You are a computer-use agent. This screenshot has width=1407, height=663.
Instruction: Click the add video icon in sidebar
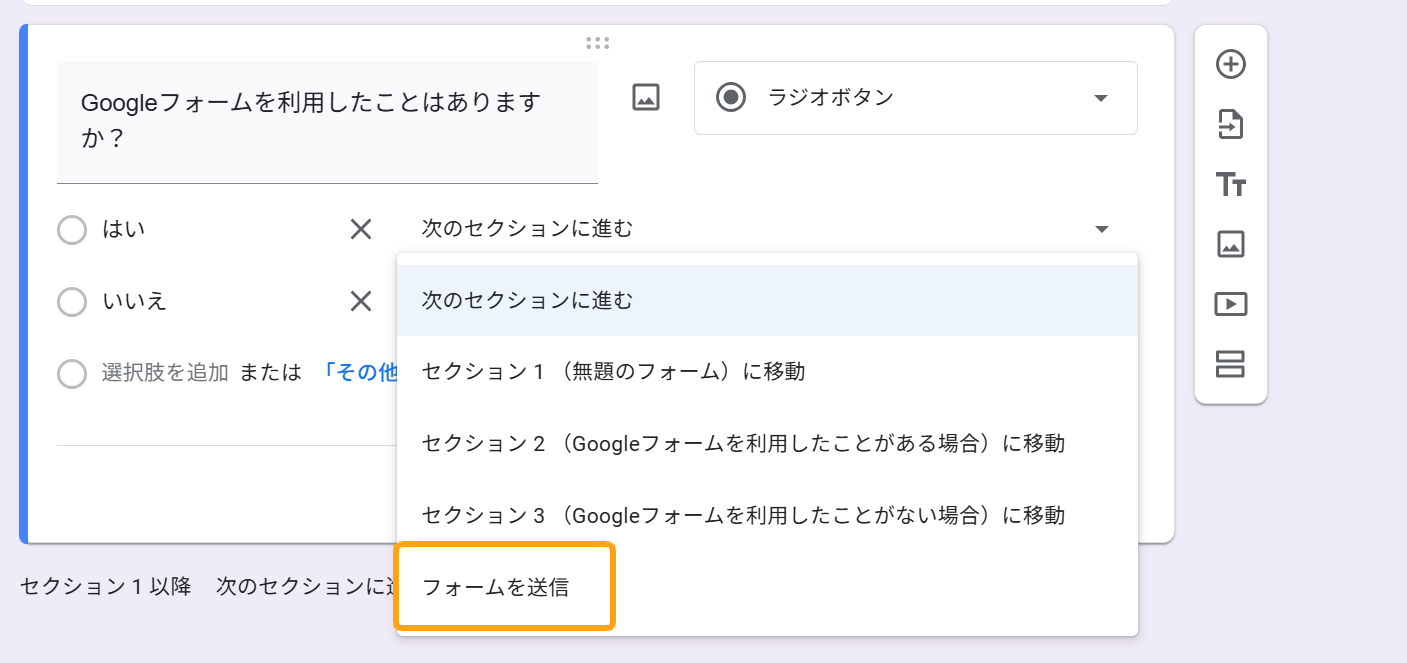(x=1230, y=304)
